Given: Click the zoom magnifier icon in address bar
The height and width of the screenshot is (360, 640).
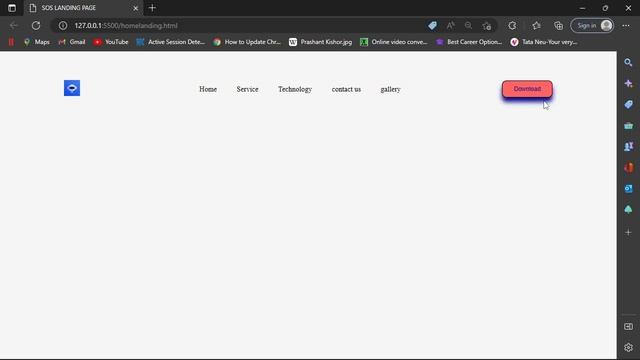Looking at the screenshot, I should [x=468, y=25].
